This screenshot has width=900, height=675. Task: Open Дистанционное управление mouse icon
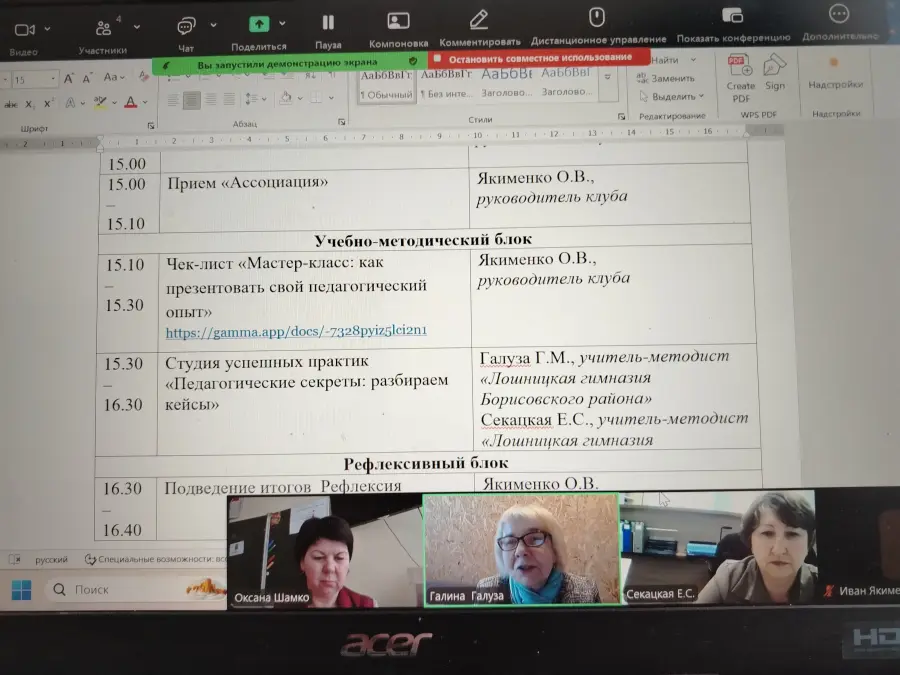597,17
